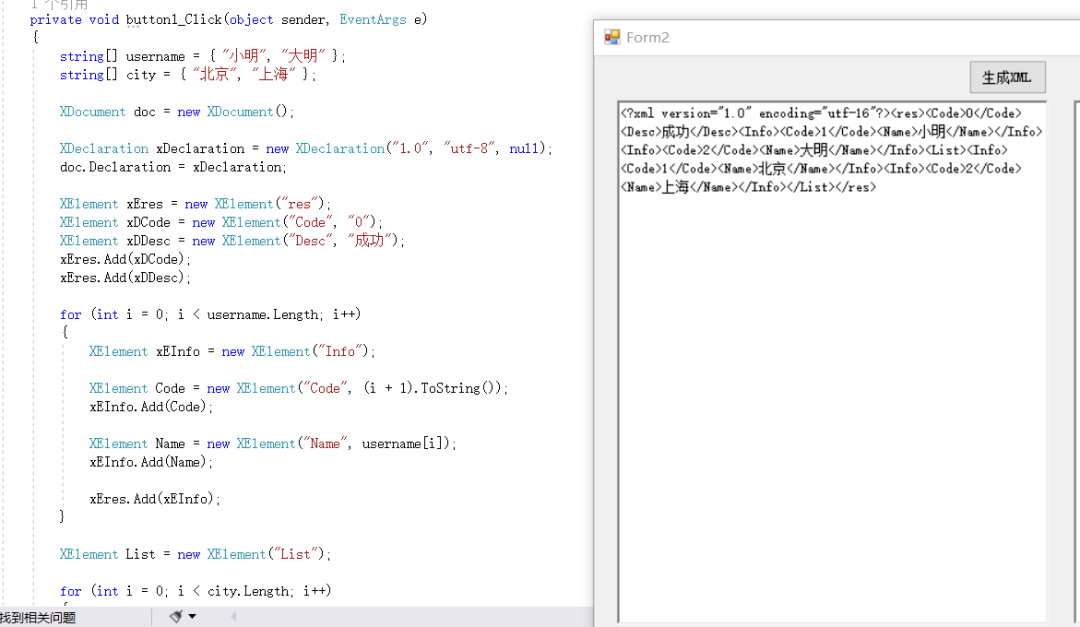Click the Form2 window icon

click(x=612, y=37)
